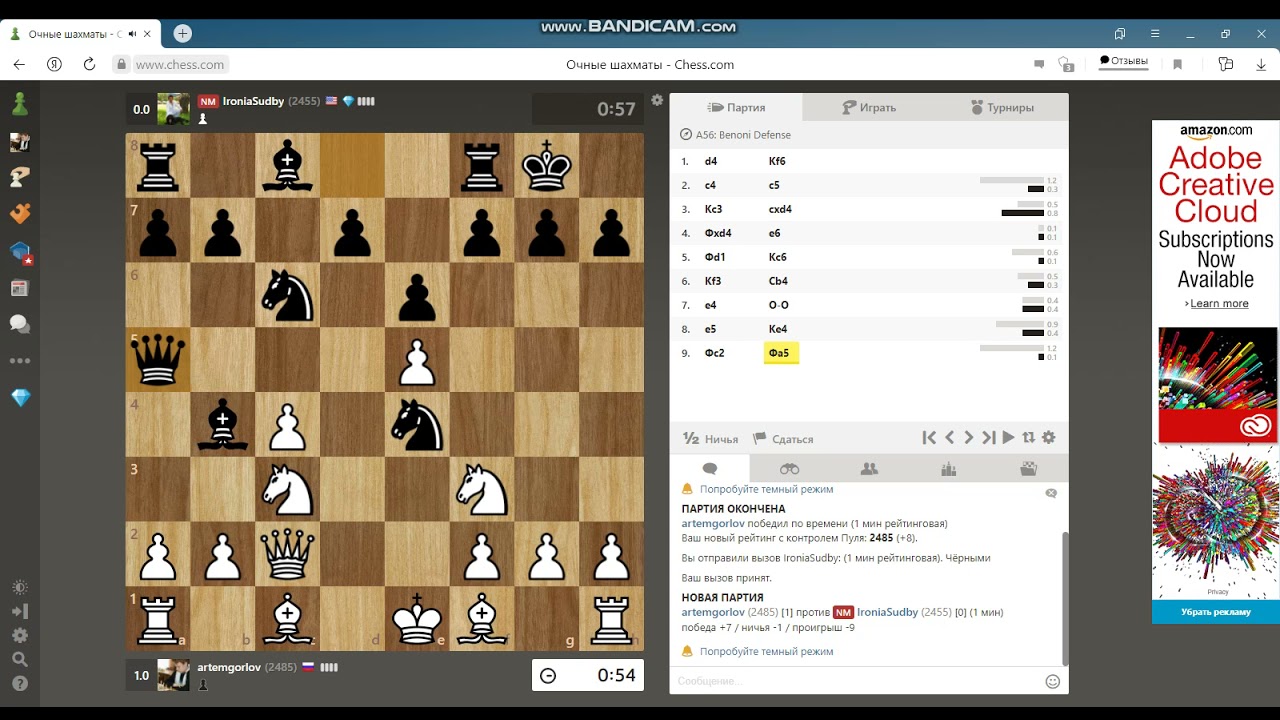Switch to the Играть tab
This screenshot has width=1280, height=720.
click(868, 107)
